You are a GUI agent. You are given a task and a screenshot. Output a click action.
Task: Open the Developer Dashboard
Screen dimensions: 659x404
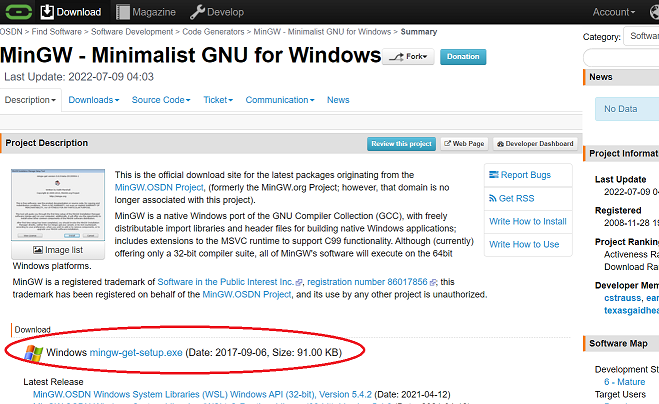click(x=535, y=144)
